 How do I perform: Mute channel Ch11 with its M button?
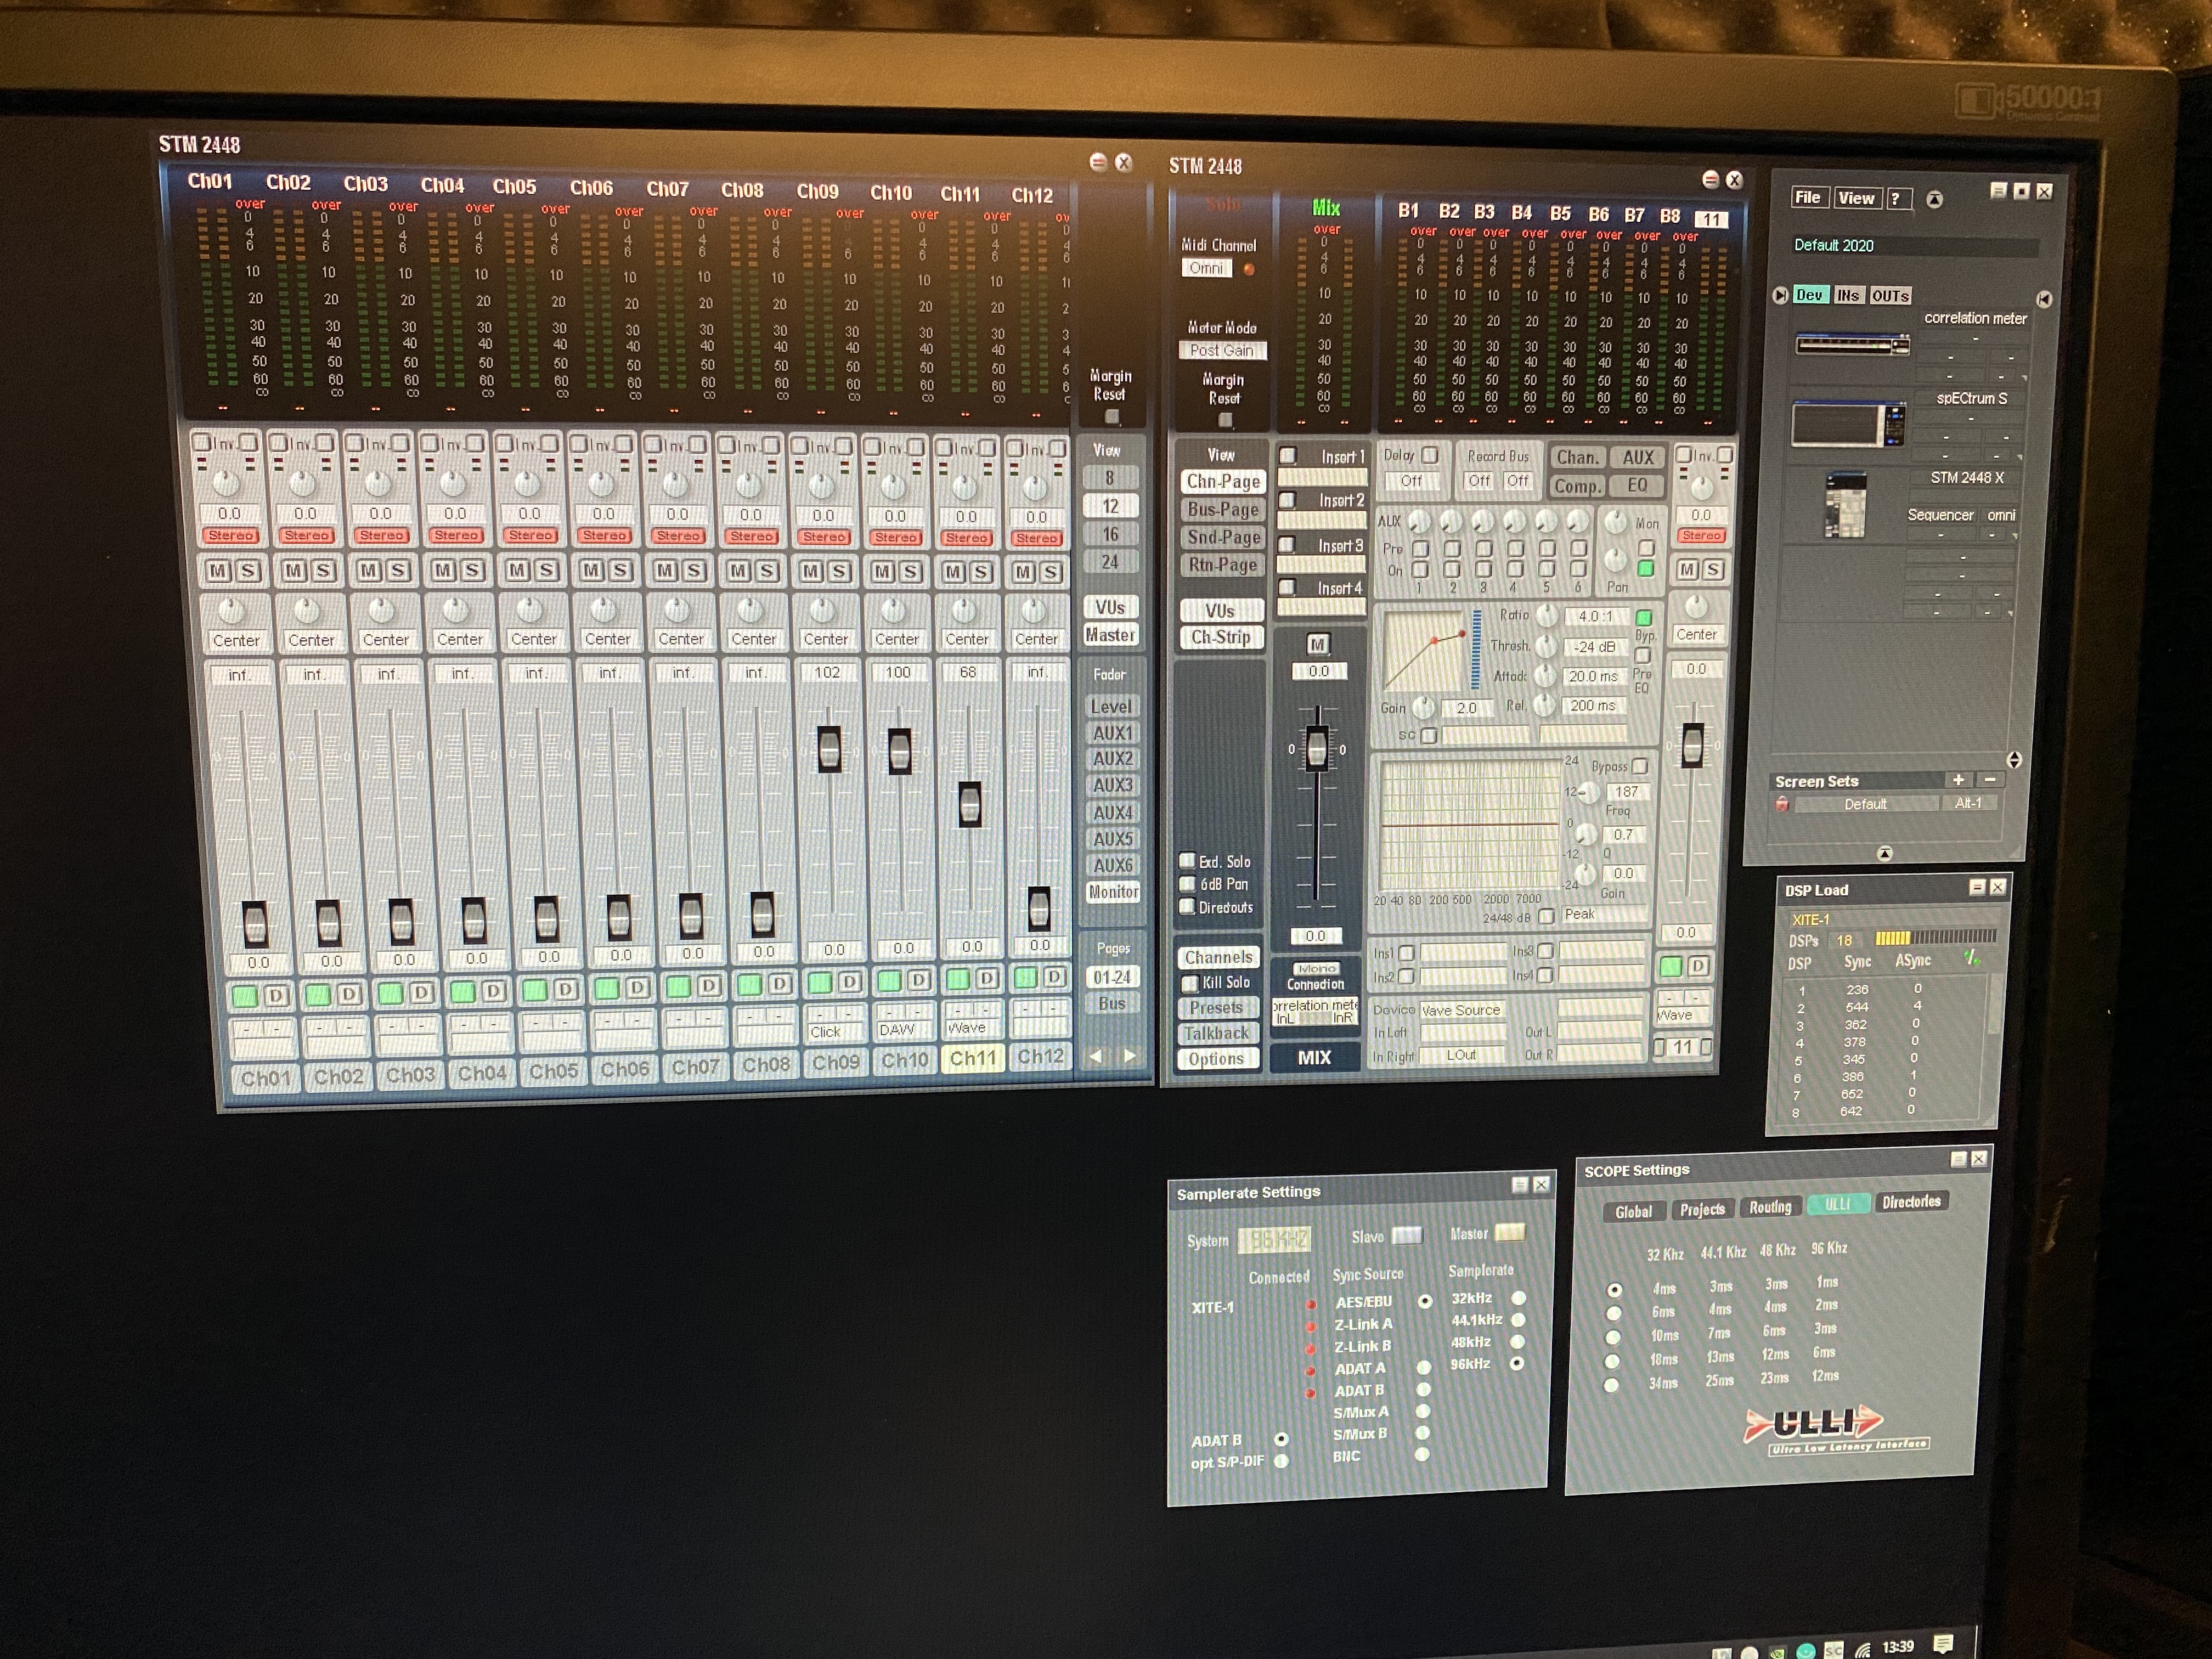click(x=954, y=572)
